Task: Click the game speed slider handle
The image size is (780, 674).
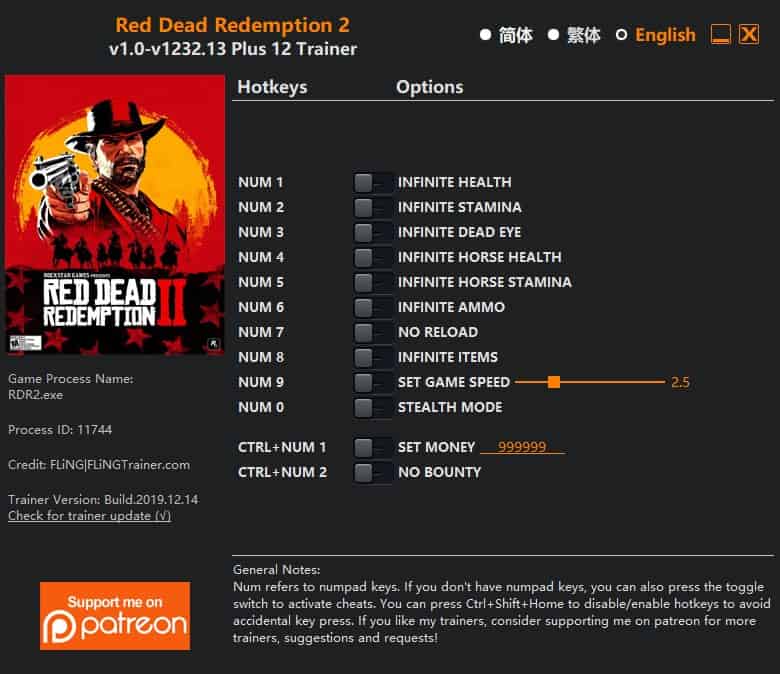Action: tap(554, 382)
